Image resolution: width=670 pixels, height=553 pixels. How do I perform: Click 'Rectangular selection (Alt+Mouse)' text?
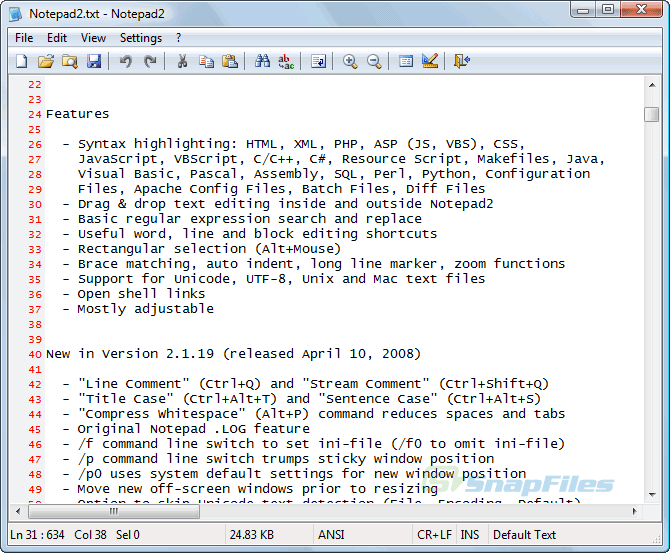tap(209, 249)
